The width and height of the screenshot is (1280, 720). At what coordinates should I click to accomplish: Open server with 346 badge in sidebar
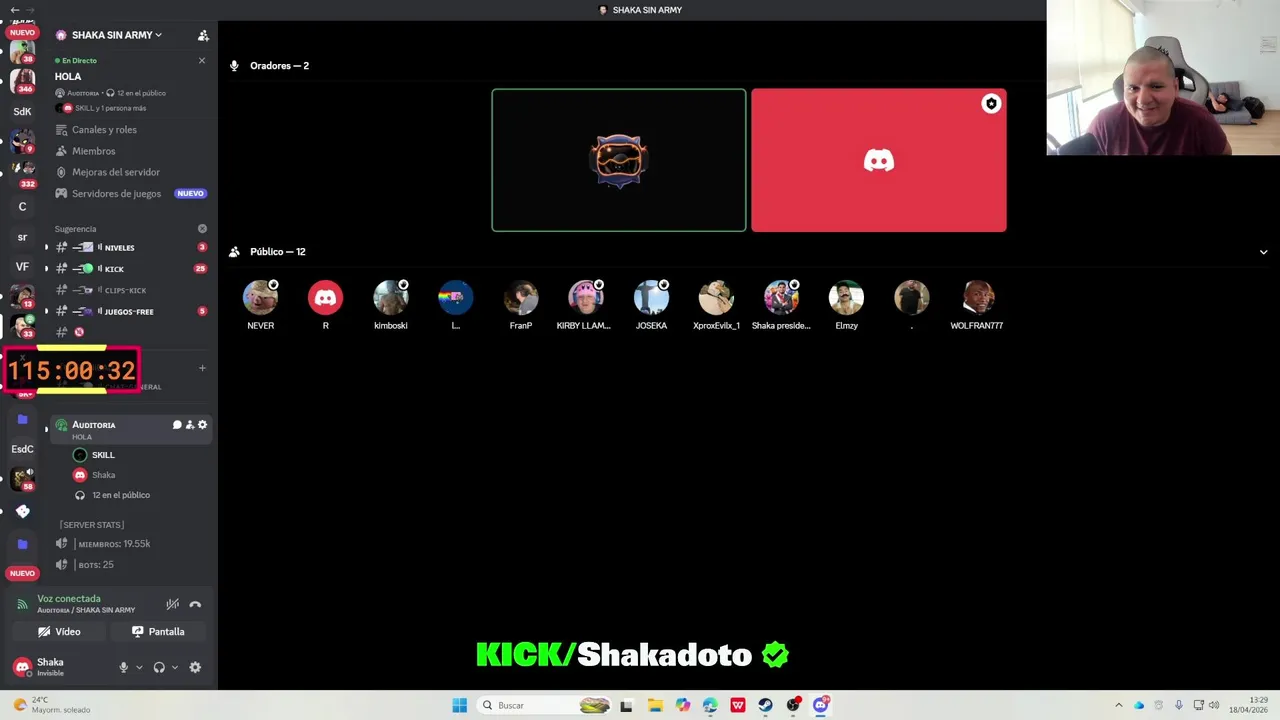[x=22, y=80]
